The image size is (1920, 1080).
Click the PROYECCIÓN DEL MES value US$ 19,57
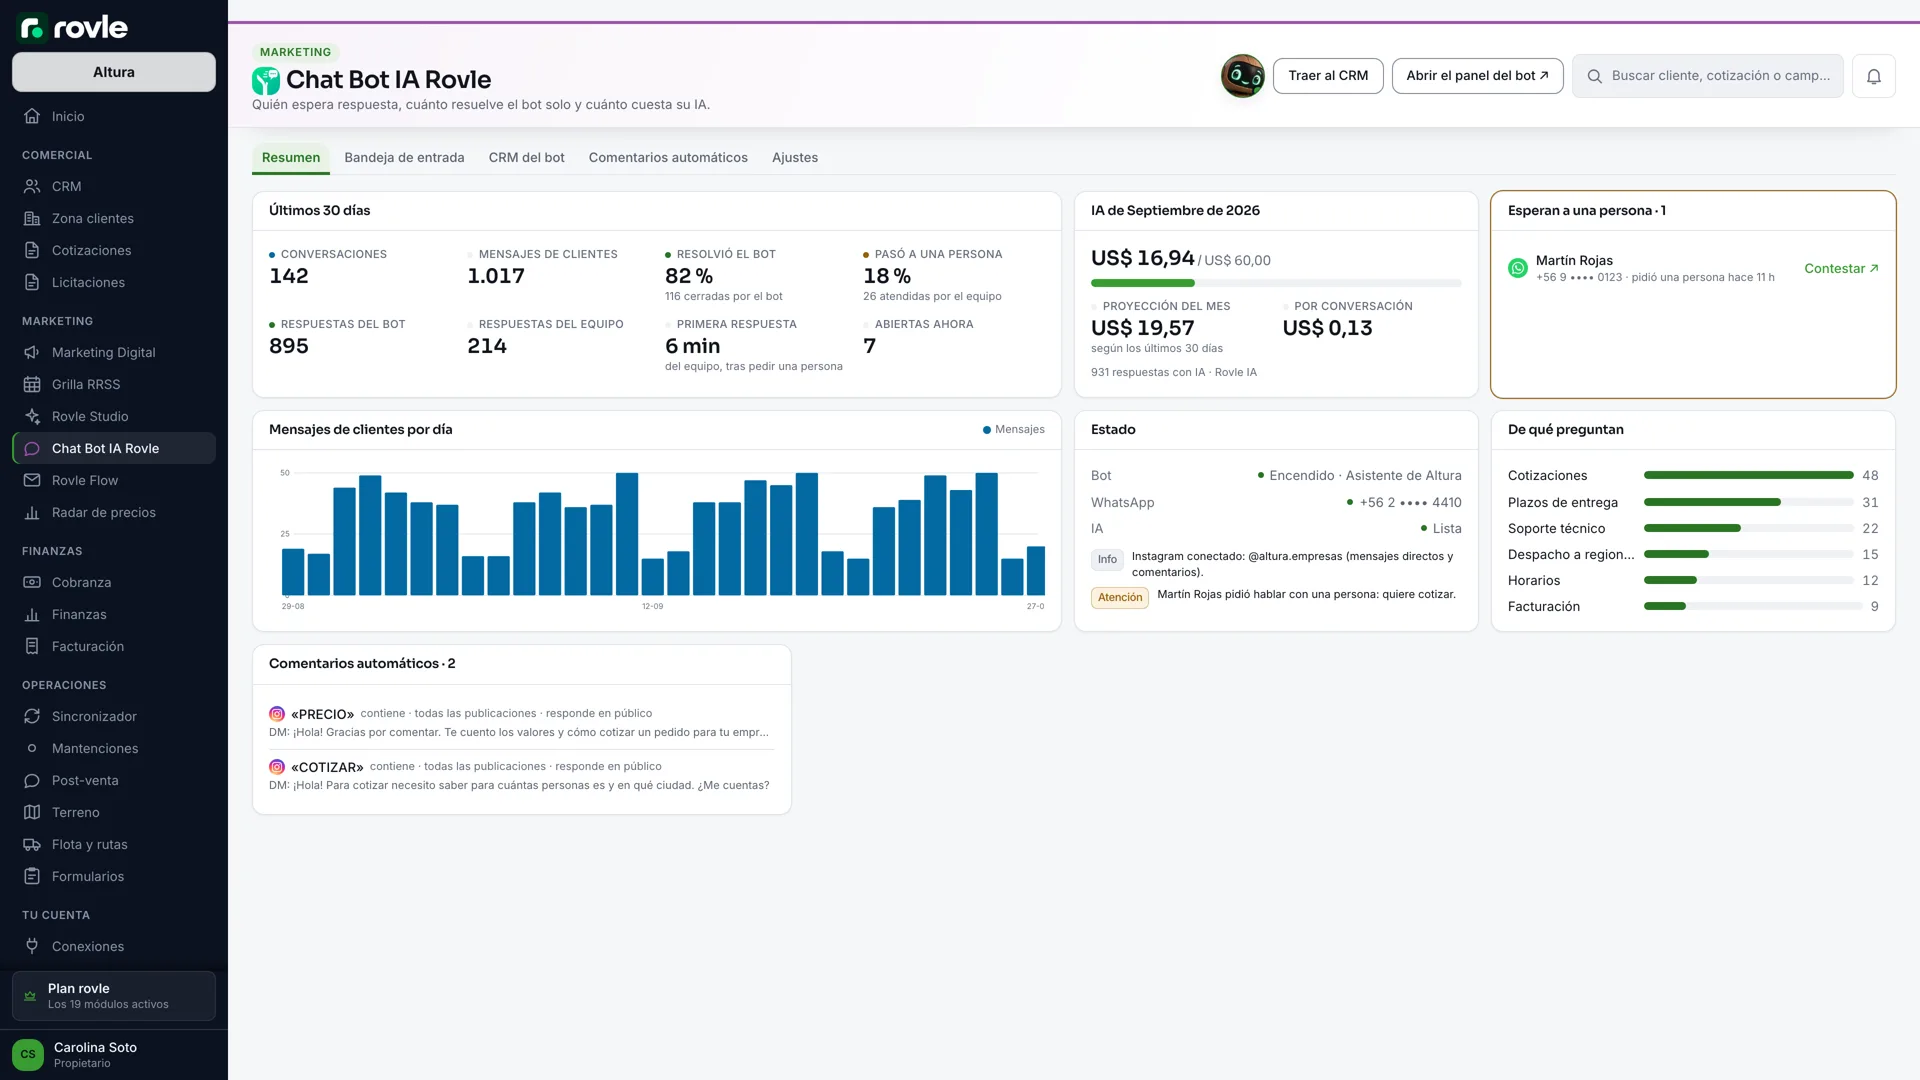point(1143,328)
